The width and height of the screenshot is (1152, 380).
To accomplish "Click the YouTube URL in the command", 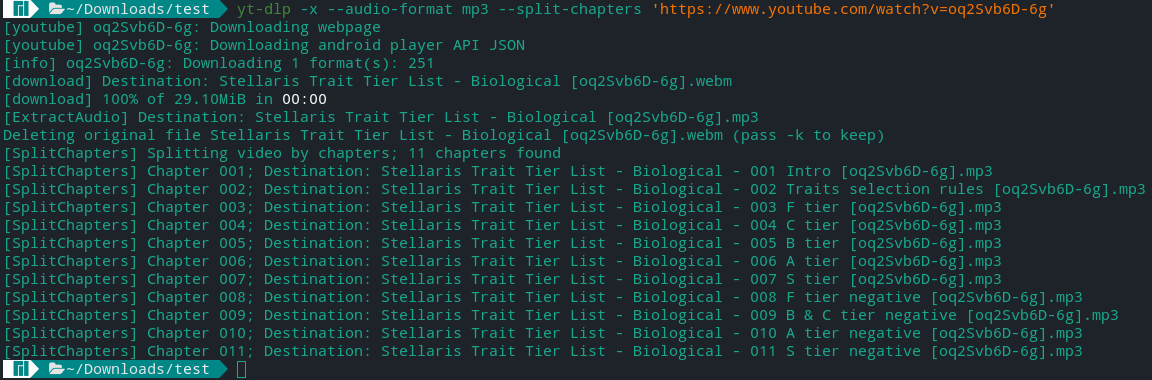I will [x=853, y=10].
